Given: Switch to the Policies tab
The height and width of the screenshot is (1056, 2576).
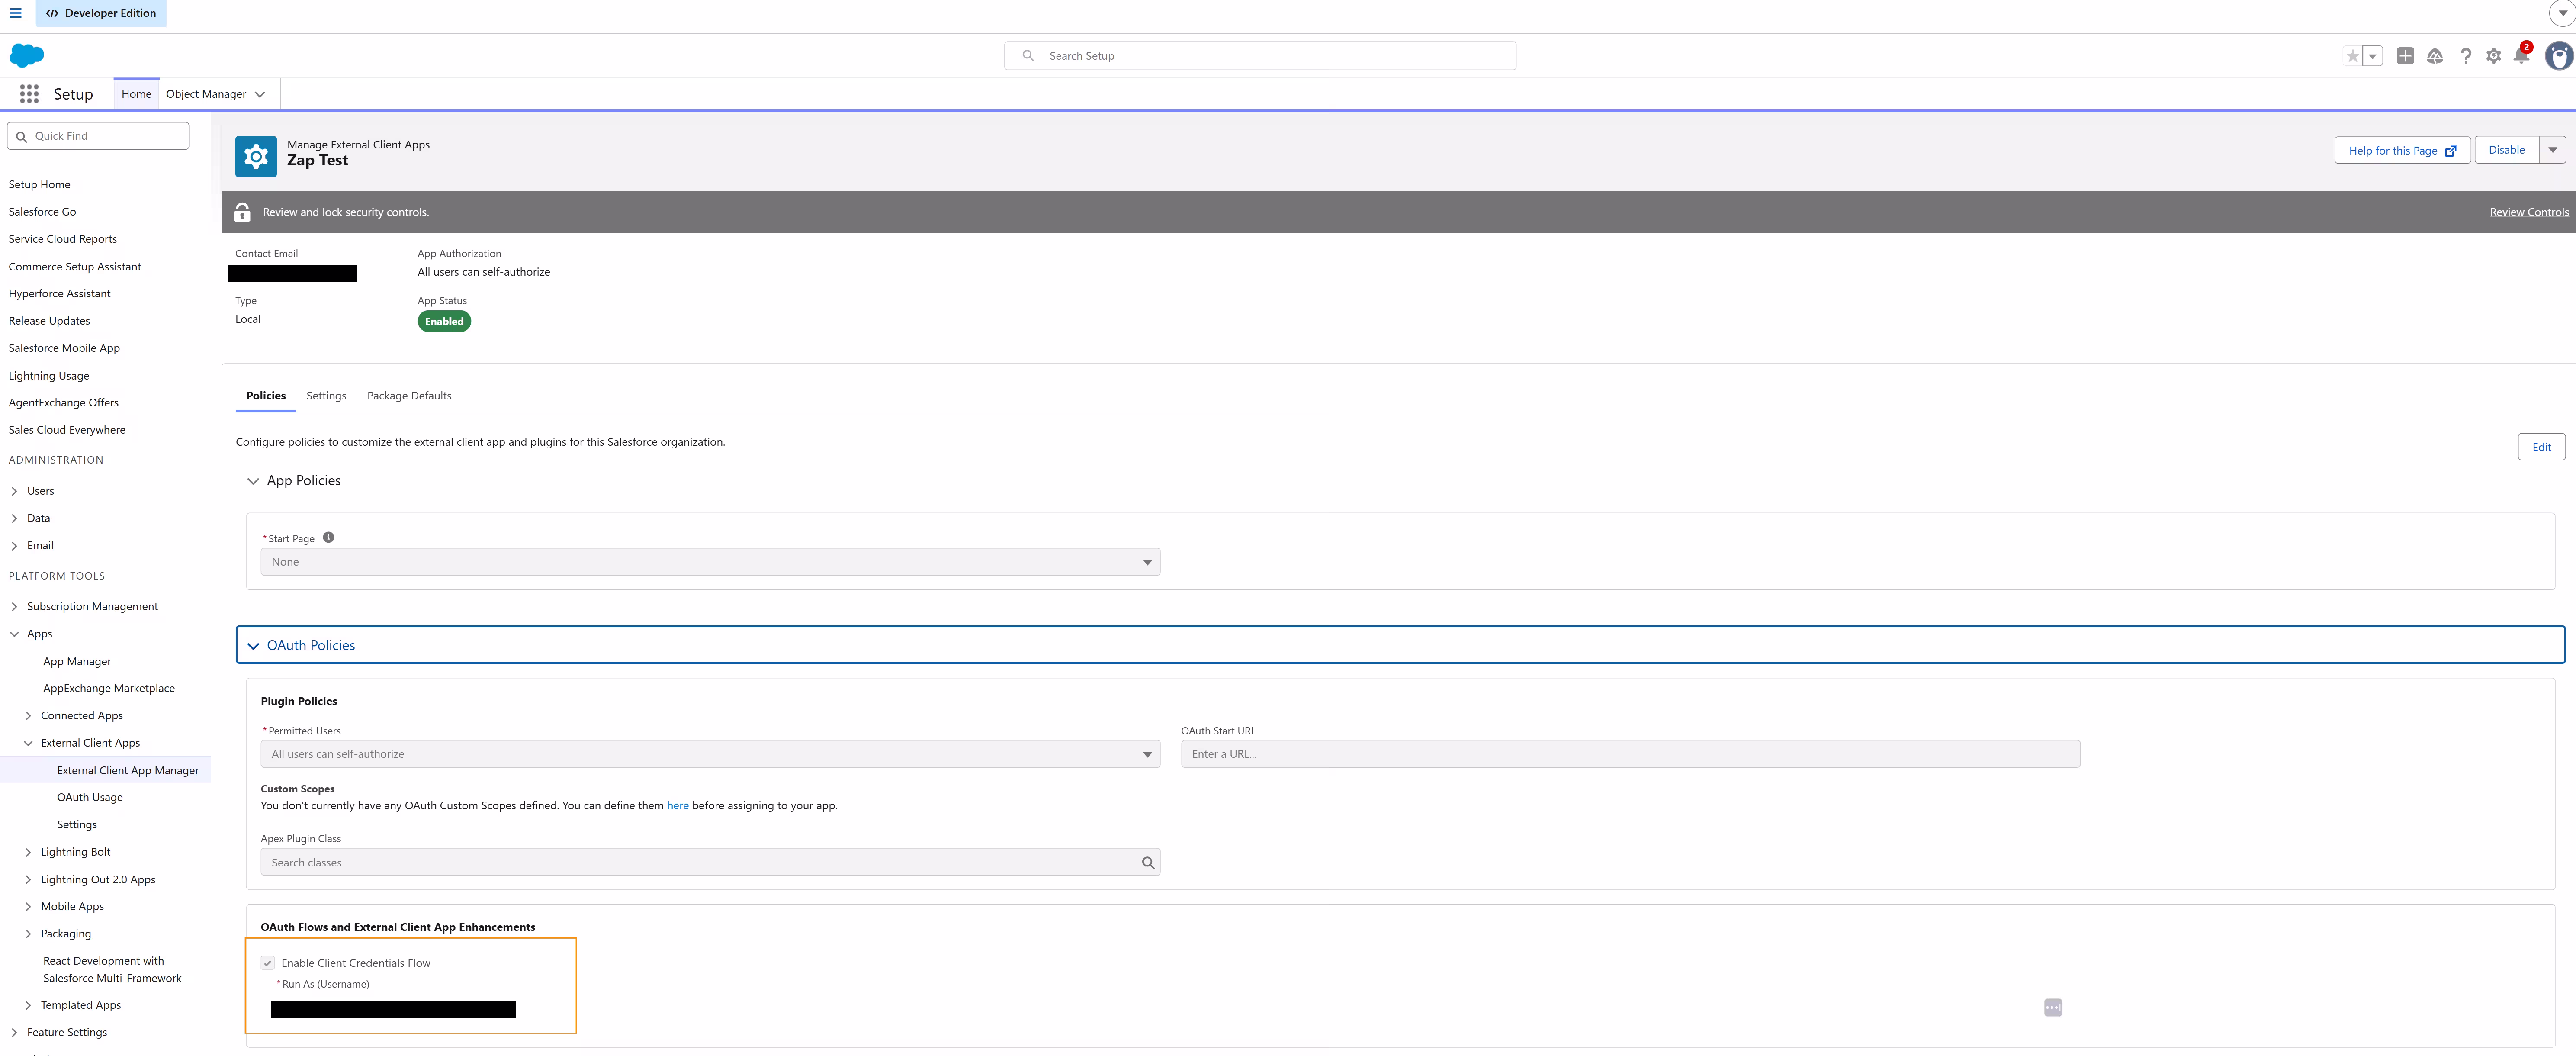Looking at the screenshot, I should point(266,396).
